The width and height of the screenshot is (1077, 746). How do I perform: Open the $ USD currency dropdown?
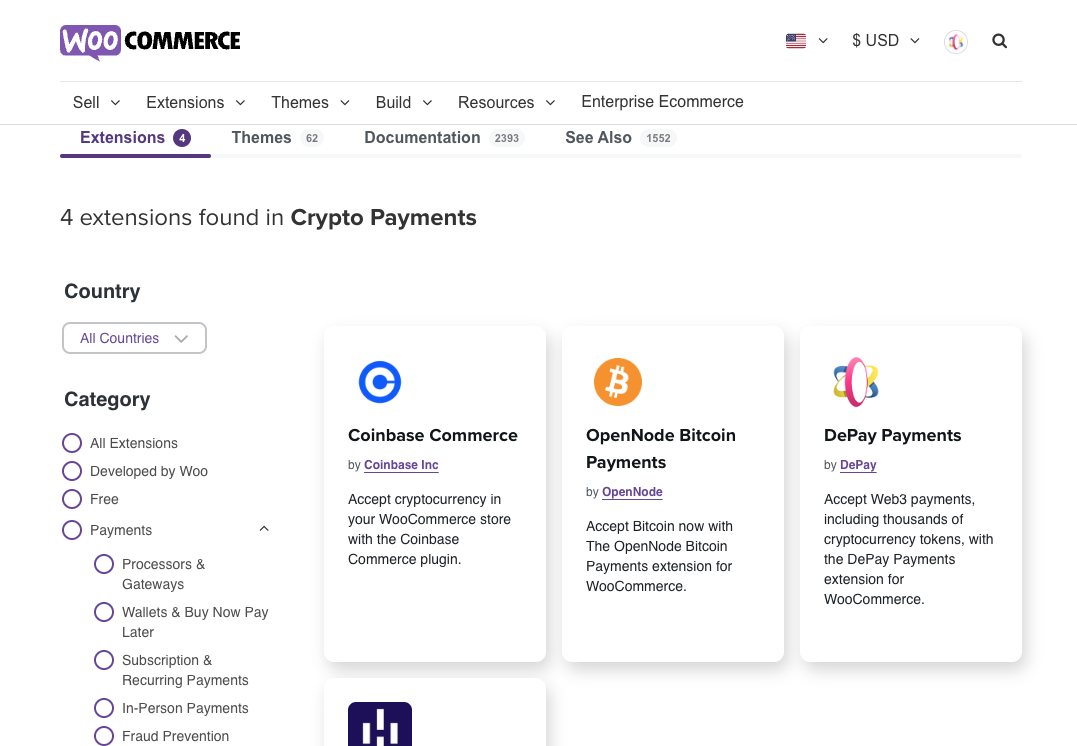[885, 41]
